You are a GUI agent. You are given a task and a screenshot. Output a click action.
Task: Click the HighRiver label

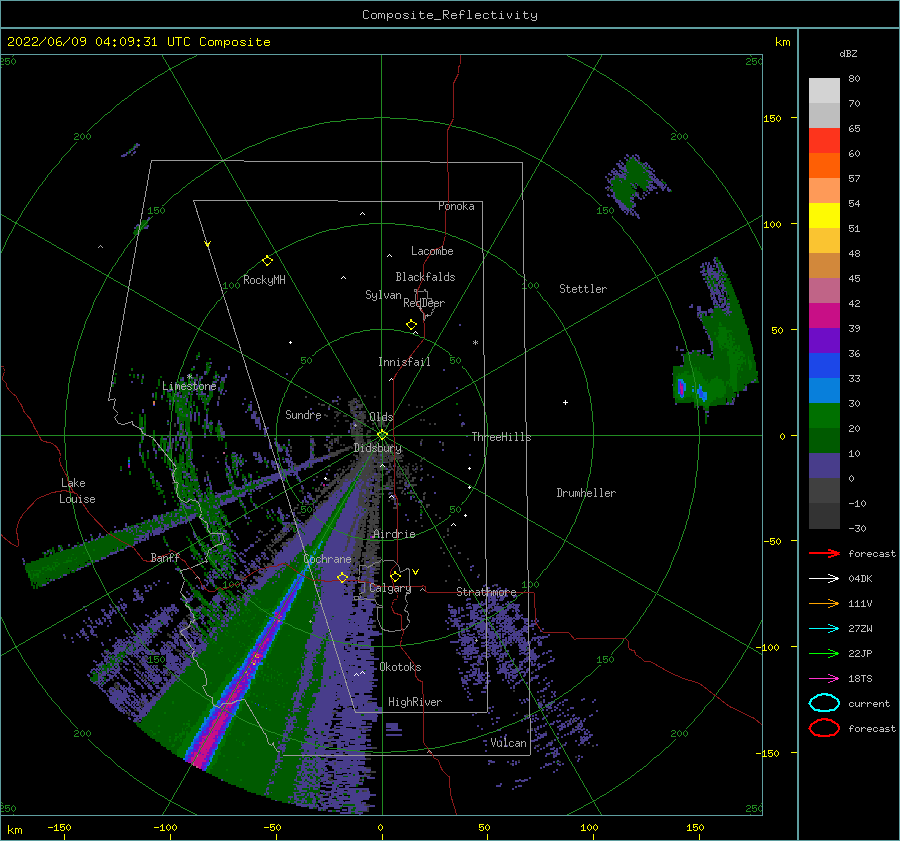click(x=415, y=702)
